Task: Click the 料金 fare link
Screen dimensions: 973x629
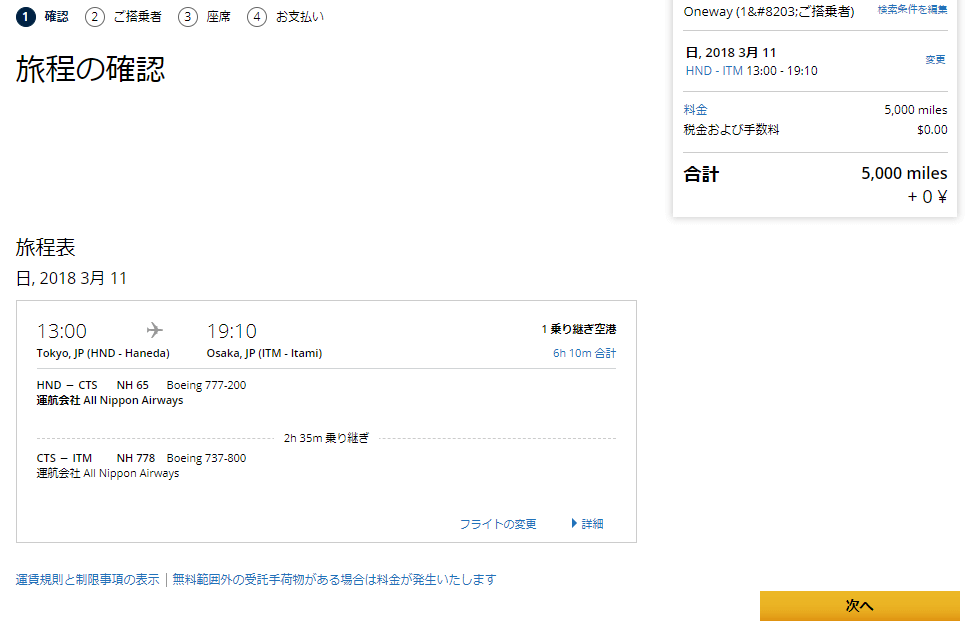Action: coord(695,110)
